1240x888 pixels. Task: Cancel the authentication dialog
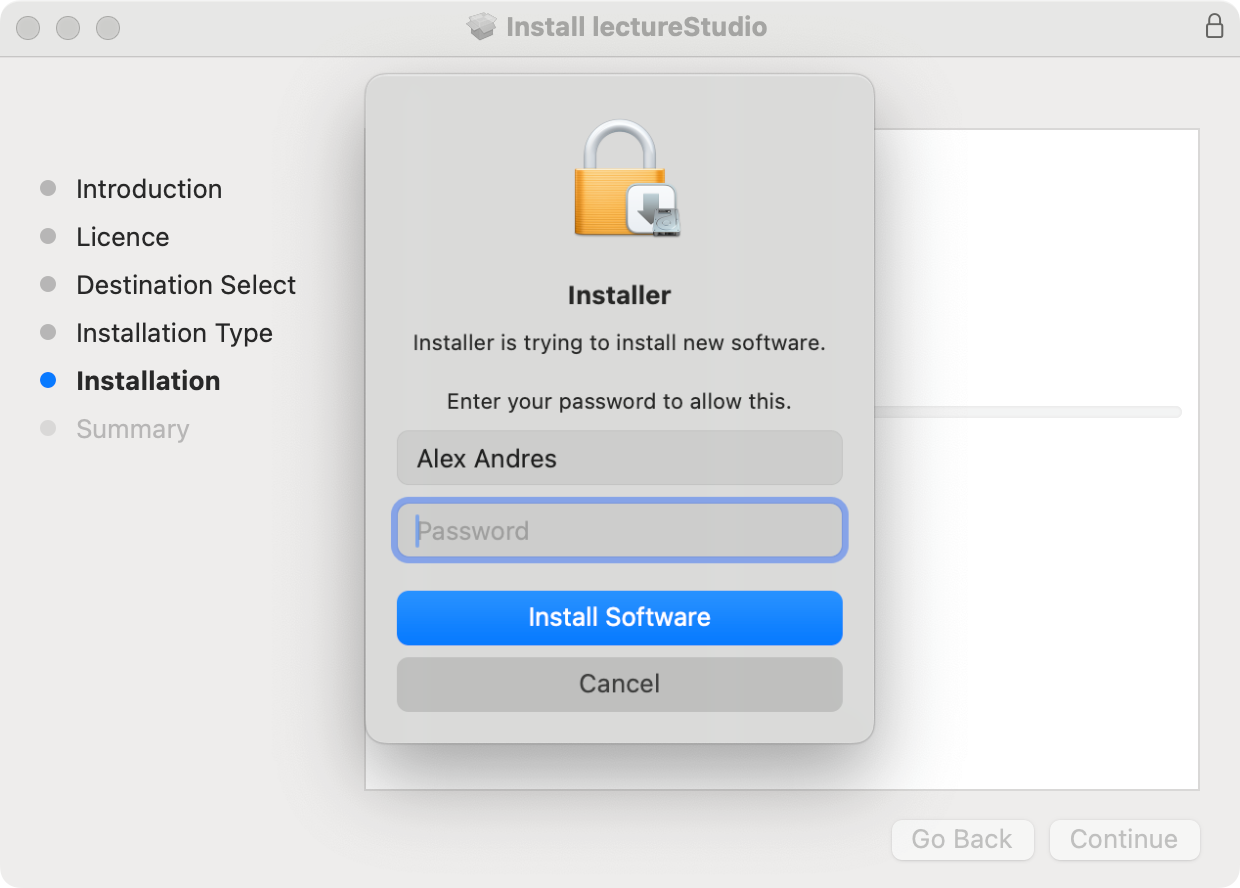tap(619, 684)
